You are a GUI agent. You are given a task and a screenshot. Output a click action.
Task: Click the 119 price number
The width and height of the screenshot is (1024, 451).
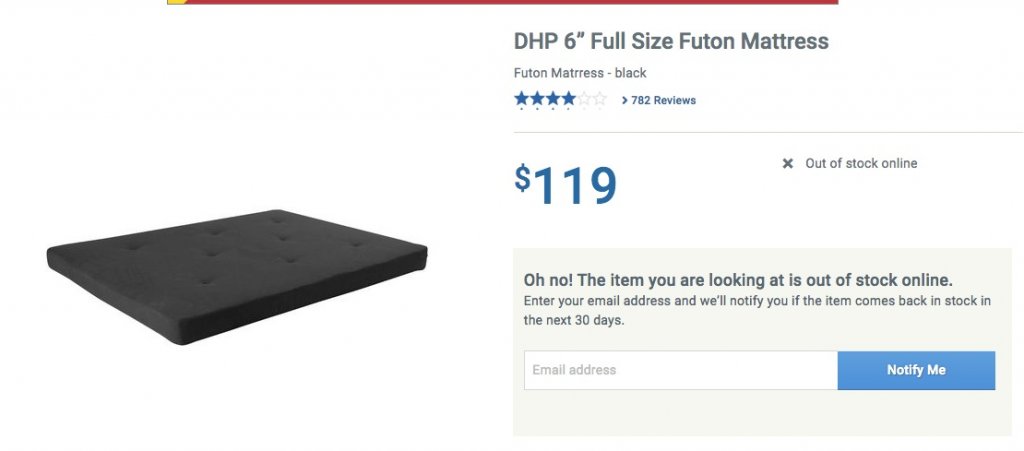tap(575, 186)
